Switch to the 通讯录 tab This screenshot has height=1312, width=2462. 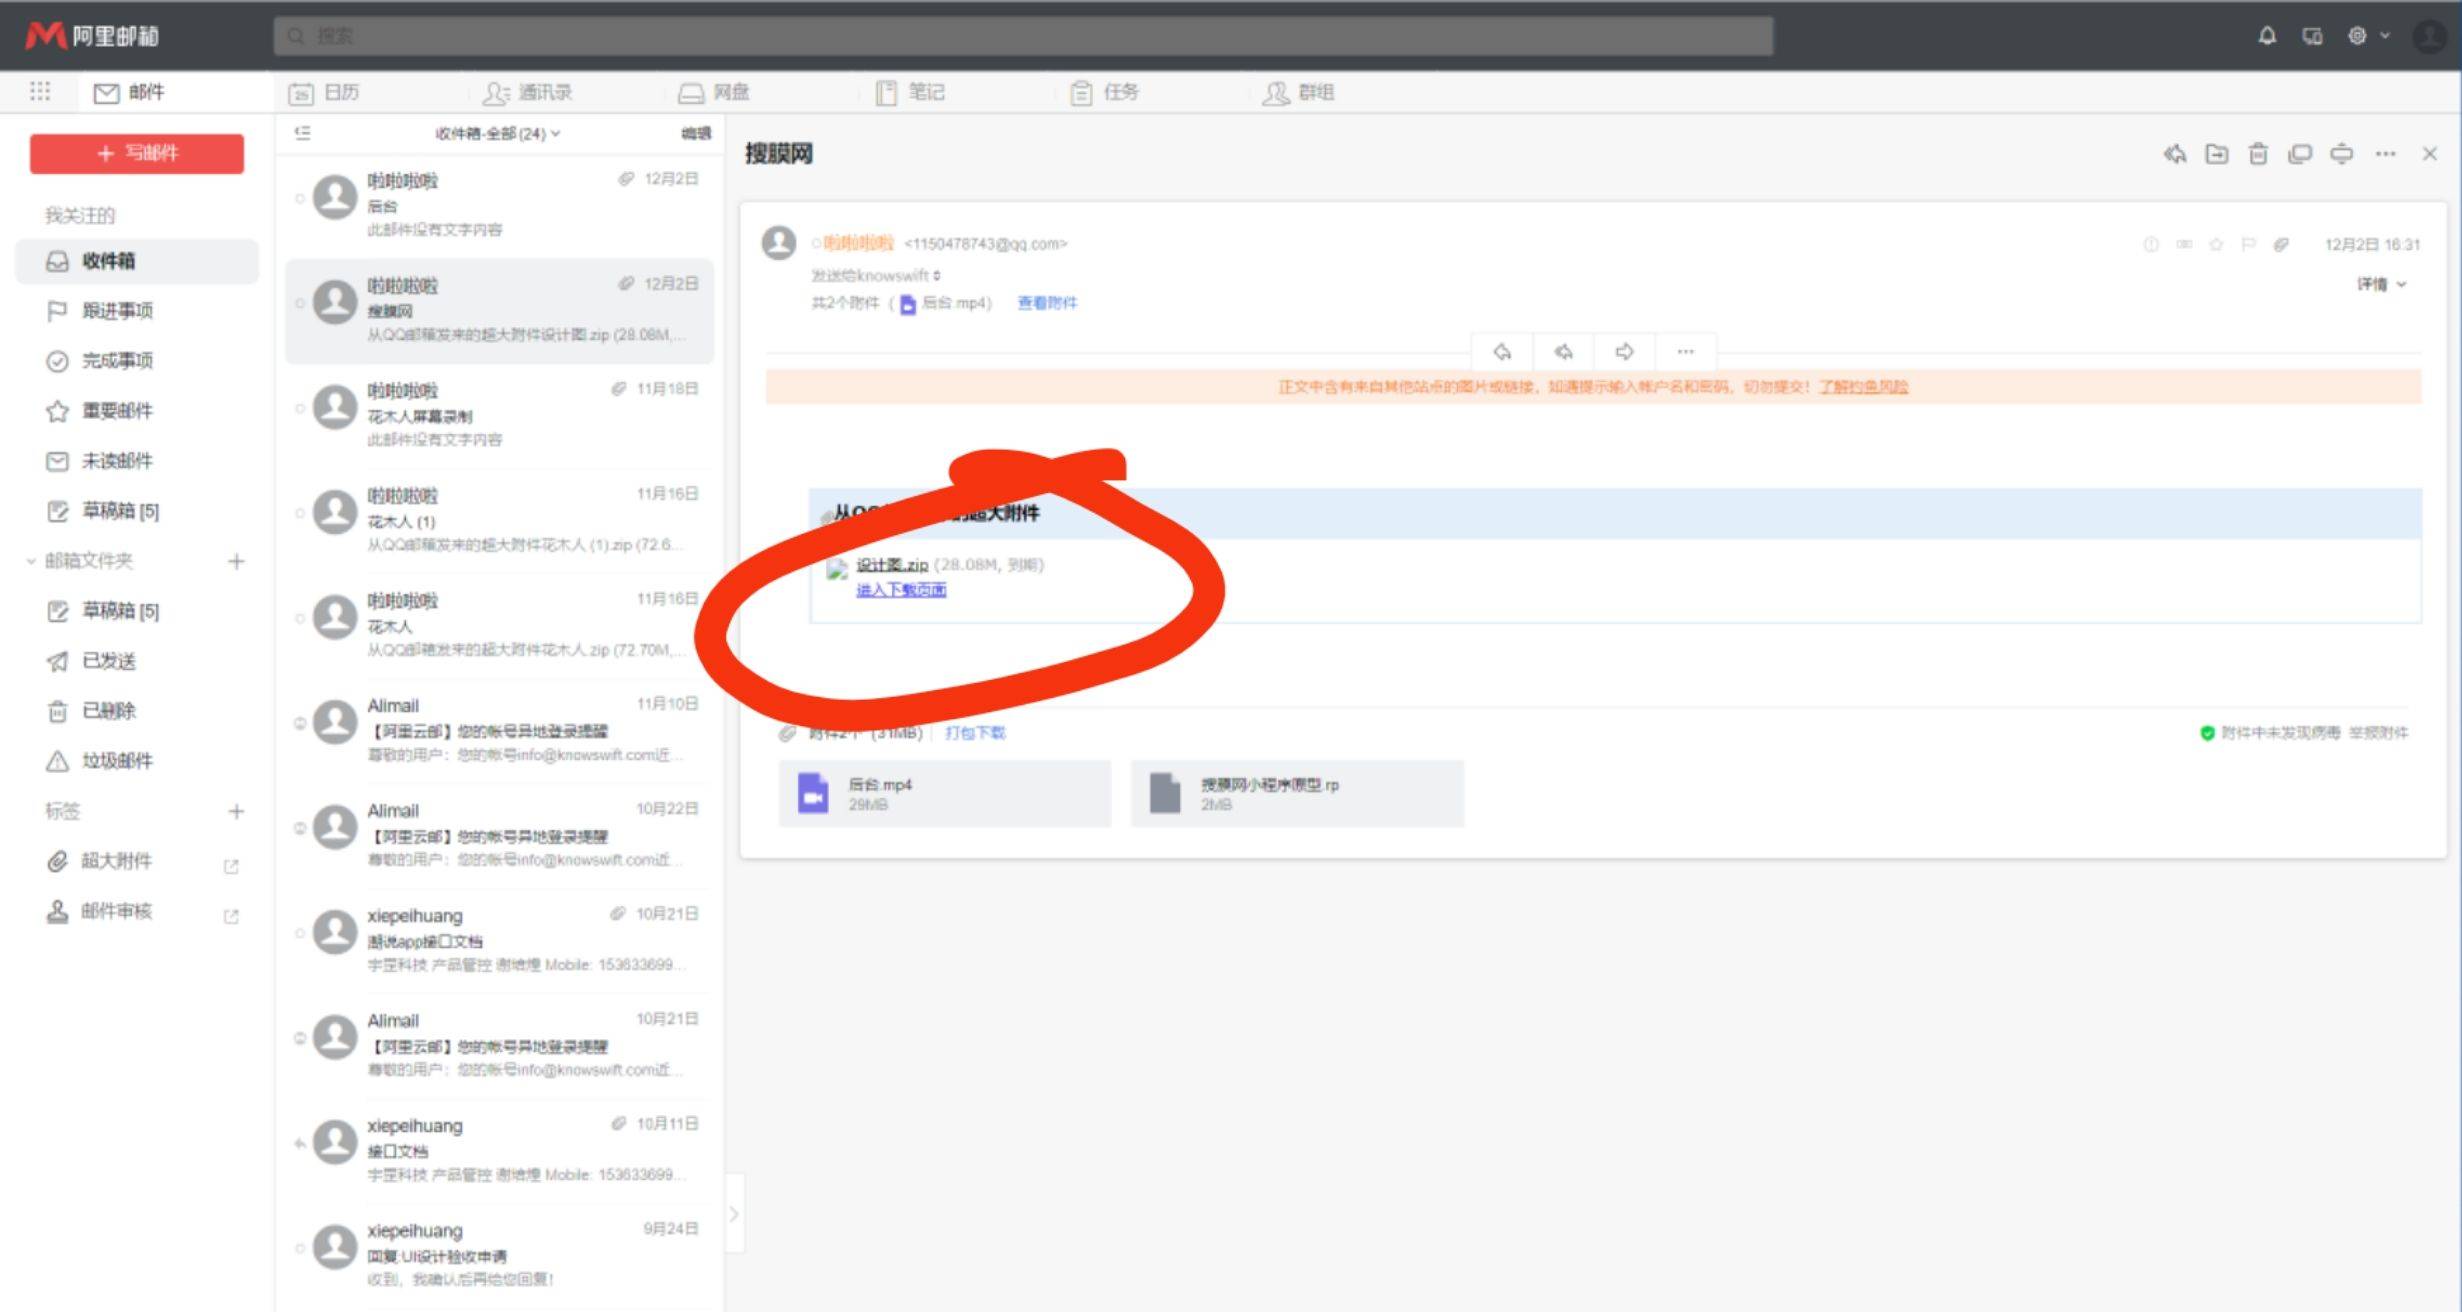pos(527,93)
